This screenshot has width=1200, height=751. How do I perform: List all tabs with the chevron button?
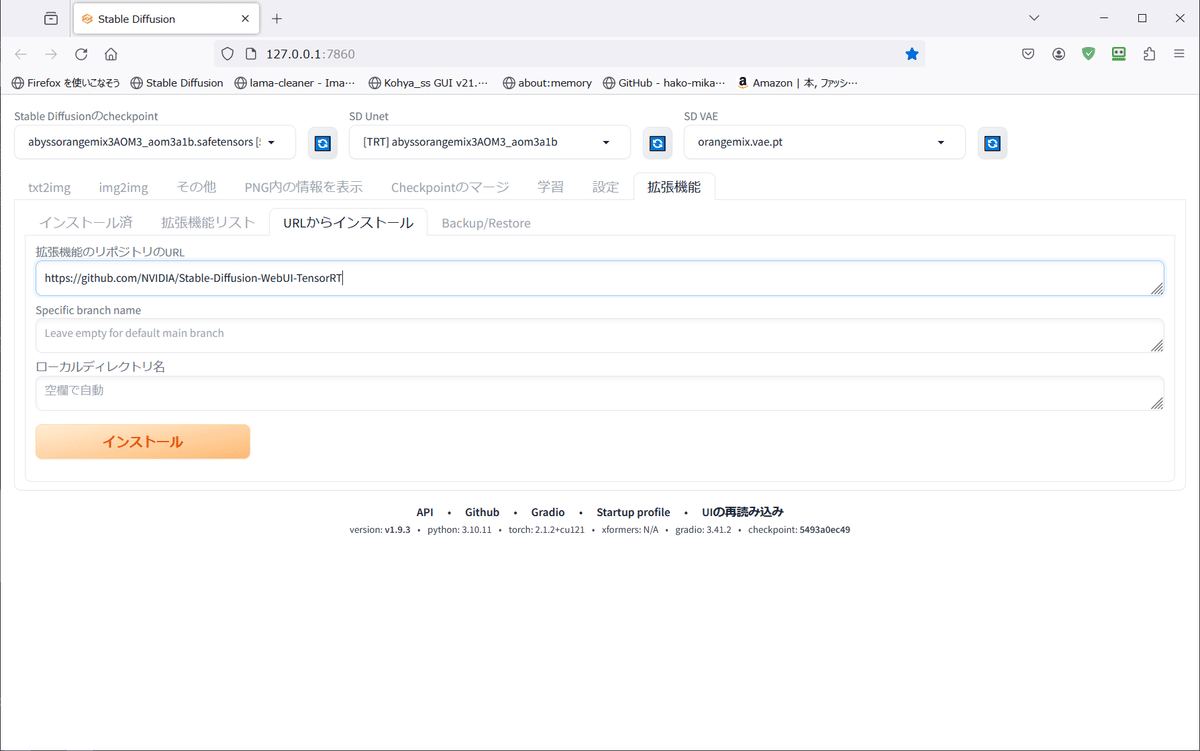pos(1034,18)
